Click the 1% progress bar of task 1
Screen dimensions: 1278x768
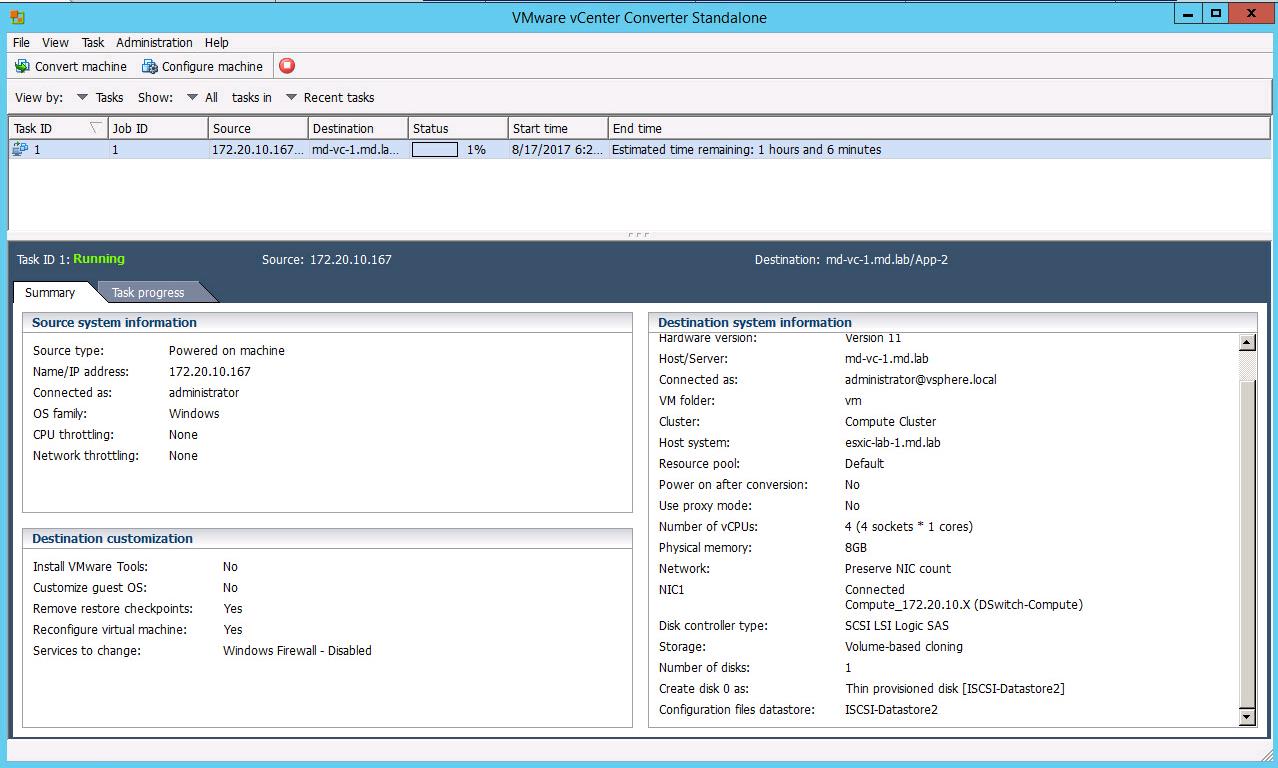tap(435, 149)
